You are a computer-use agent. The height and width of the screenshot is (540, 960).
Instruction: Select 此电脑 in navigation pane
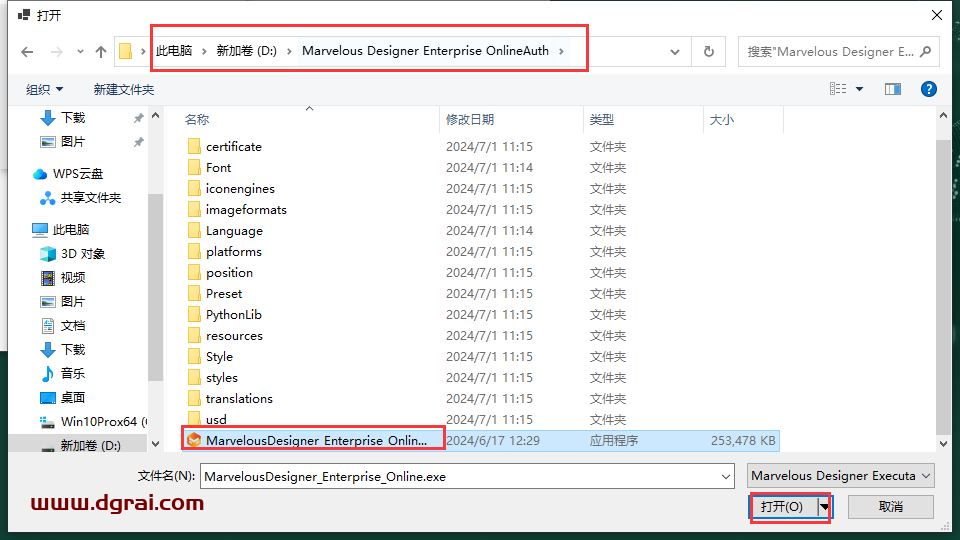[x=70, y=230]
